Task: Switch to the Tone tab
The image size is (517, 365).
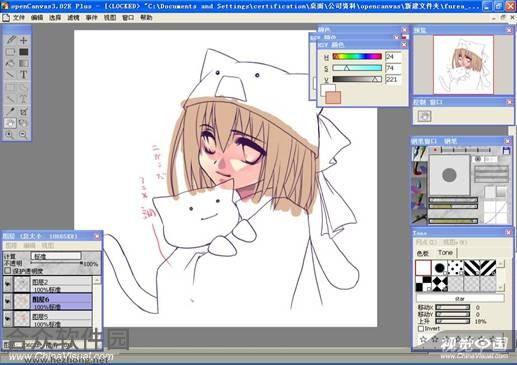Action: pos(446,253)
